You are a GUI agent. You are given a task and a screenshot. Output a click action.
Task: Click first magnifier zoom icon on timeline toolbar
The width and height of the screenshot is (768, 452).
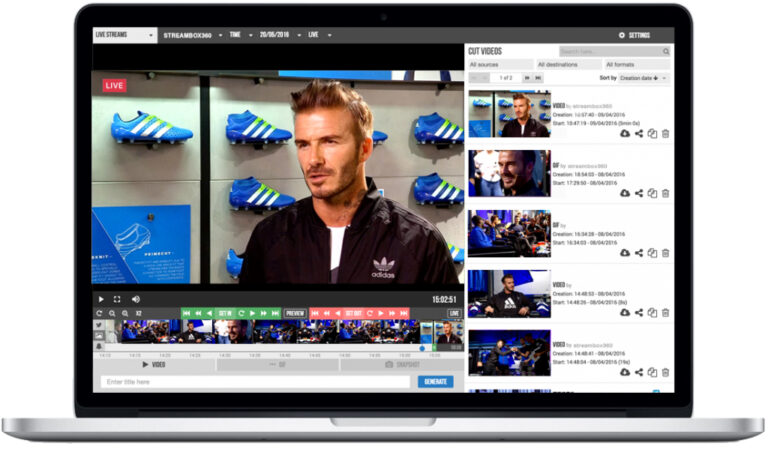(112, 313)
